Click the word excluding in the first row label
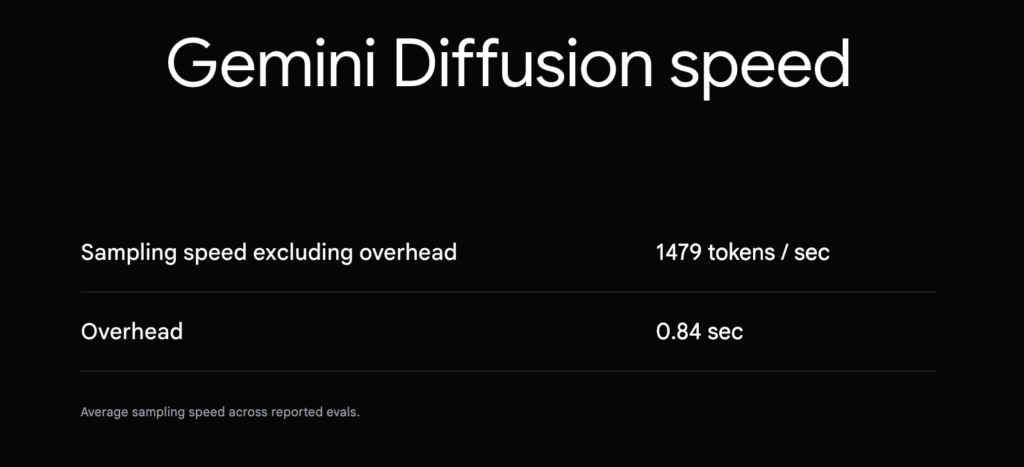 pyautogui.click(x=304, y=252)
